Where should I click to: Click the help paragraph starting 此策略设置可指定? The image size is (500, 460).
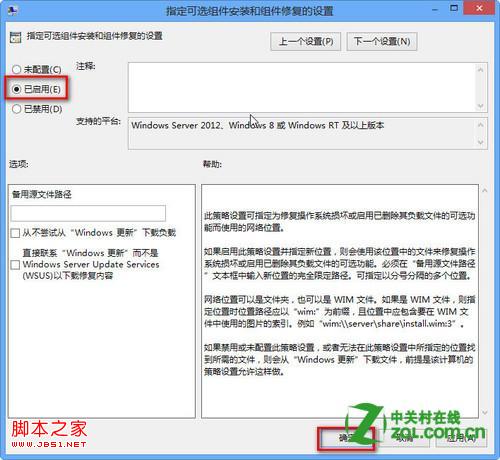[x=340, y=222]
